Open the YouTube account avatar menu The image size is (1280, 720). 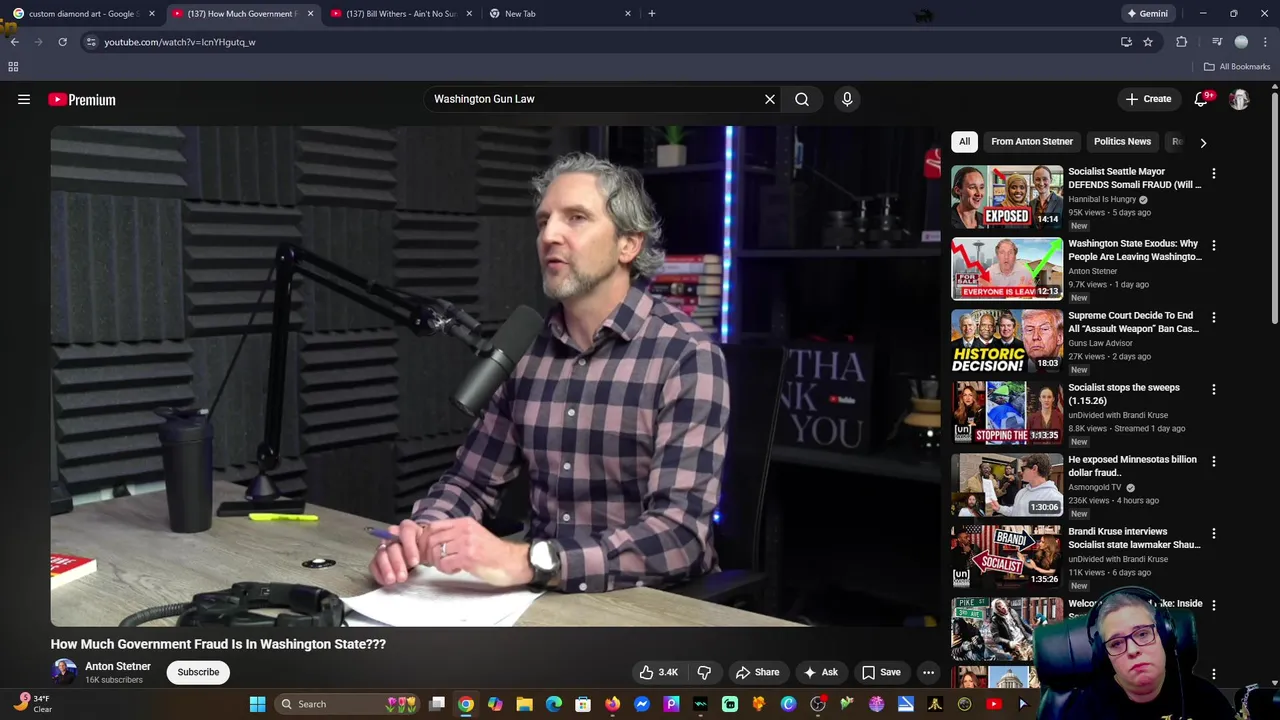tap(1239, 99)
